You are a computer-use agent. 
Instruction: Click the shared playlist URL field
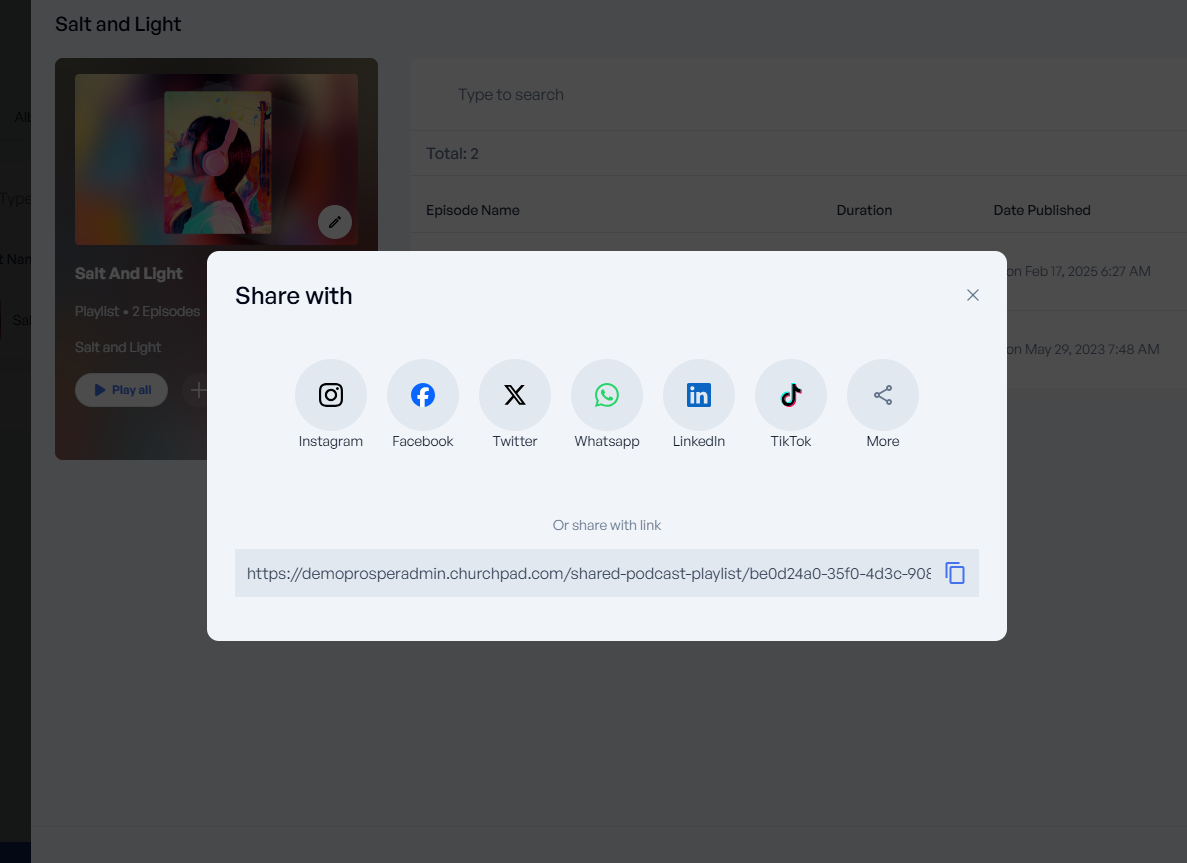(588, 573)
